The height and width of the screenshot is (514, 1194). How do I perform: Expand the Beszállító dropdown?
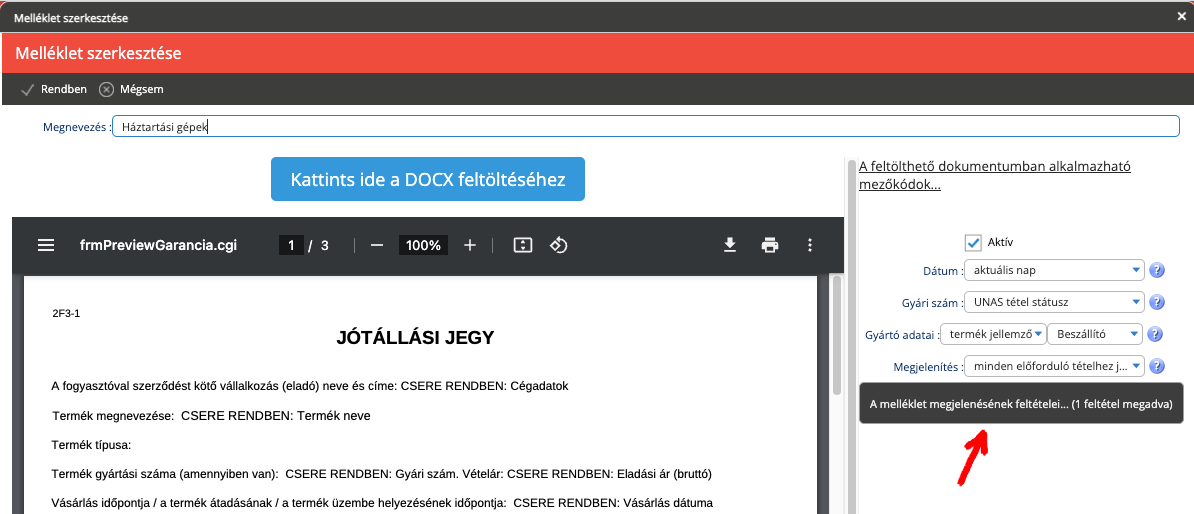[1094, 334]
